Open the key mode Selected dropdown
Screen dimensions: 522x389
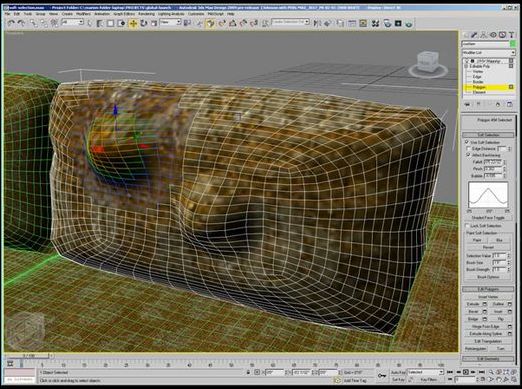[x=425, y=372]
